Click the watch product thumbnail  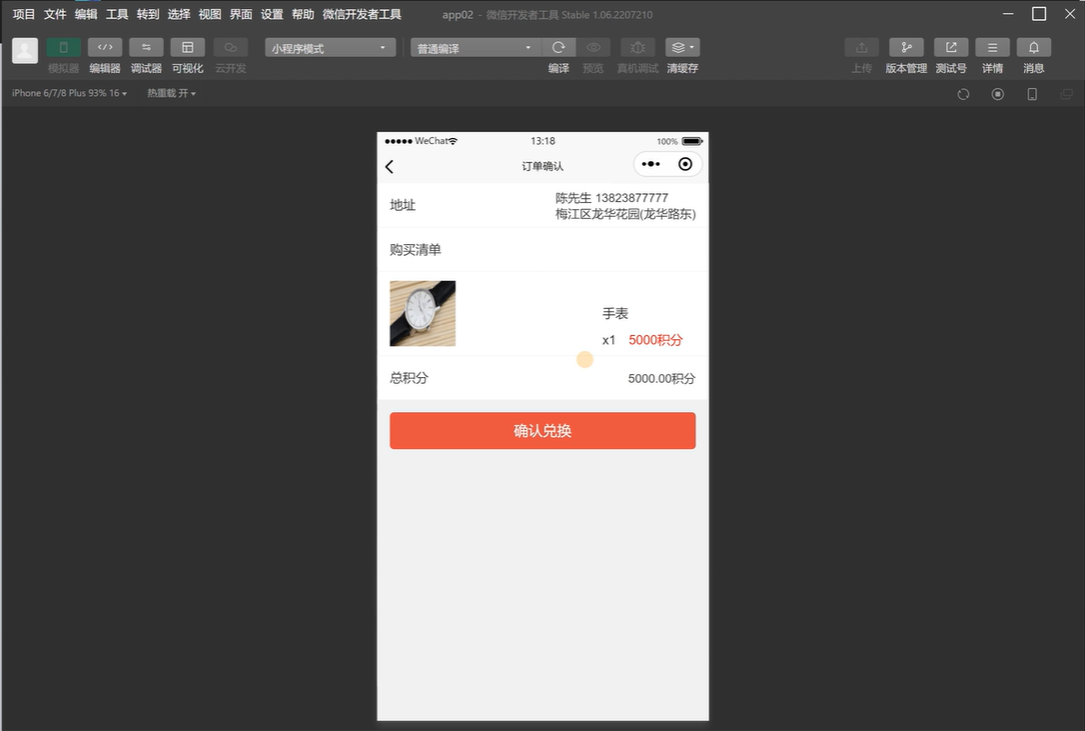[x=422, y=314]
